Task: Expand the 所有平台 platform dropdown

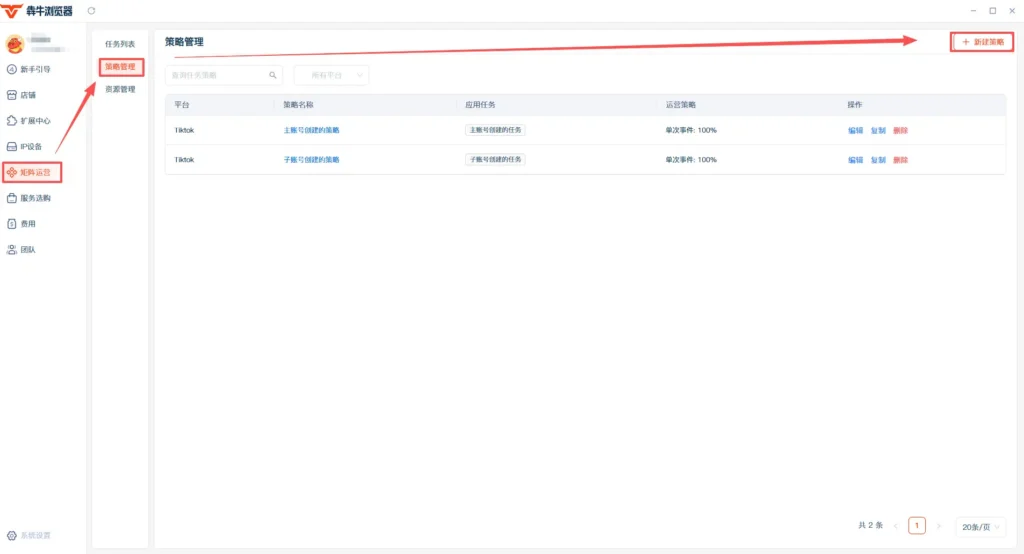Action: pyautogui.click(x=331, y=75)
